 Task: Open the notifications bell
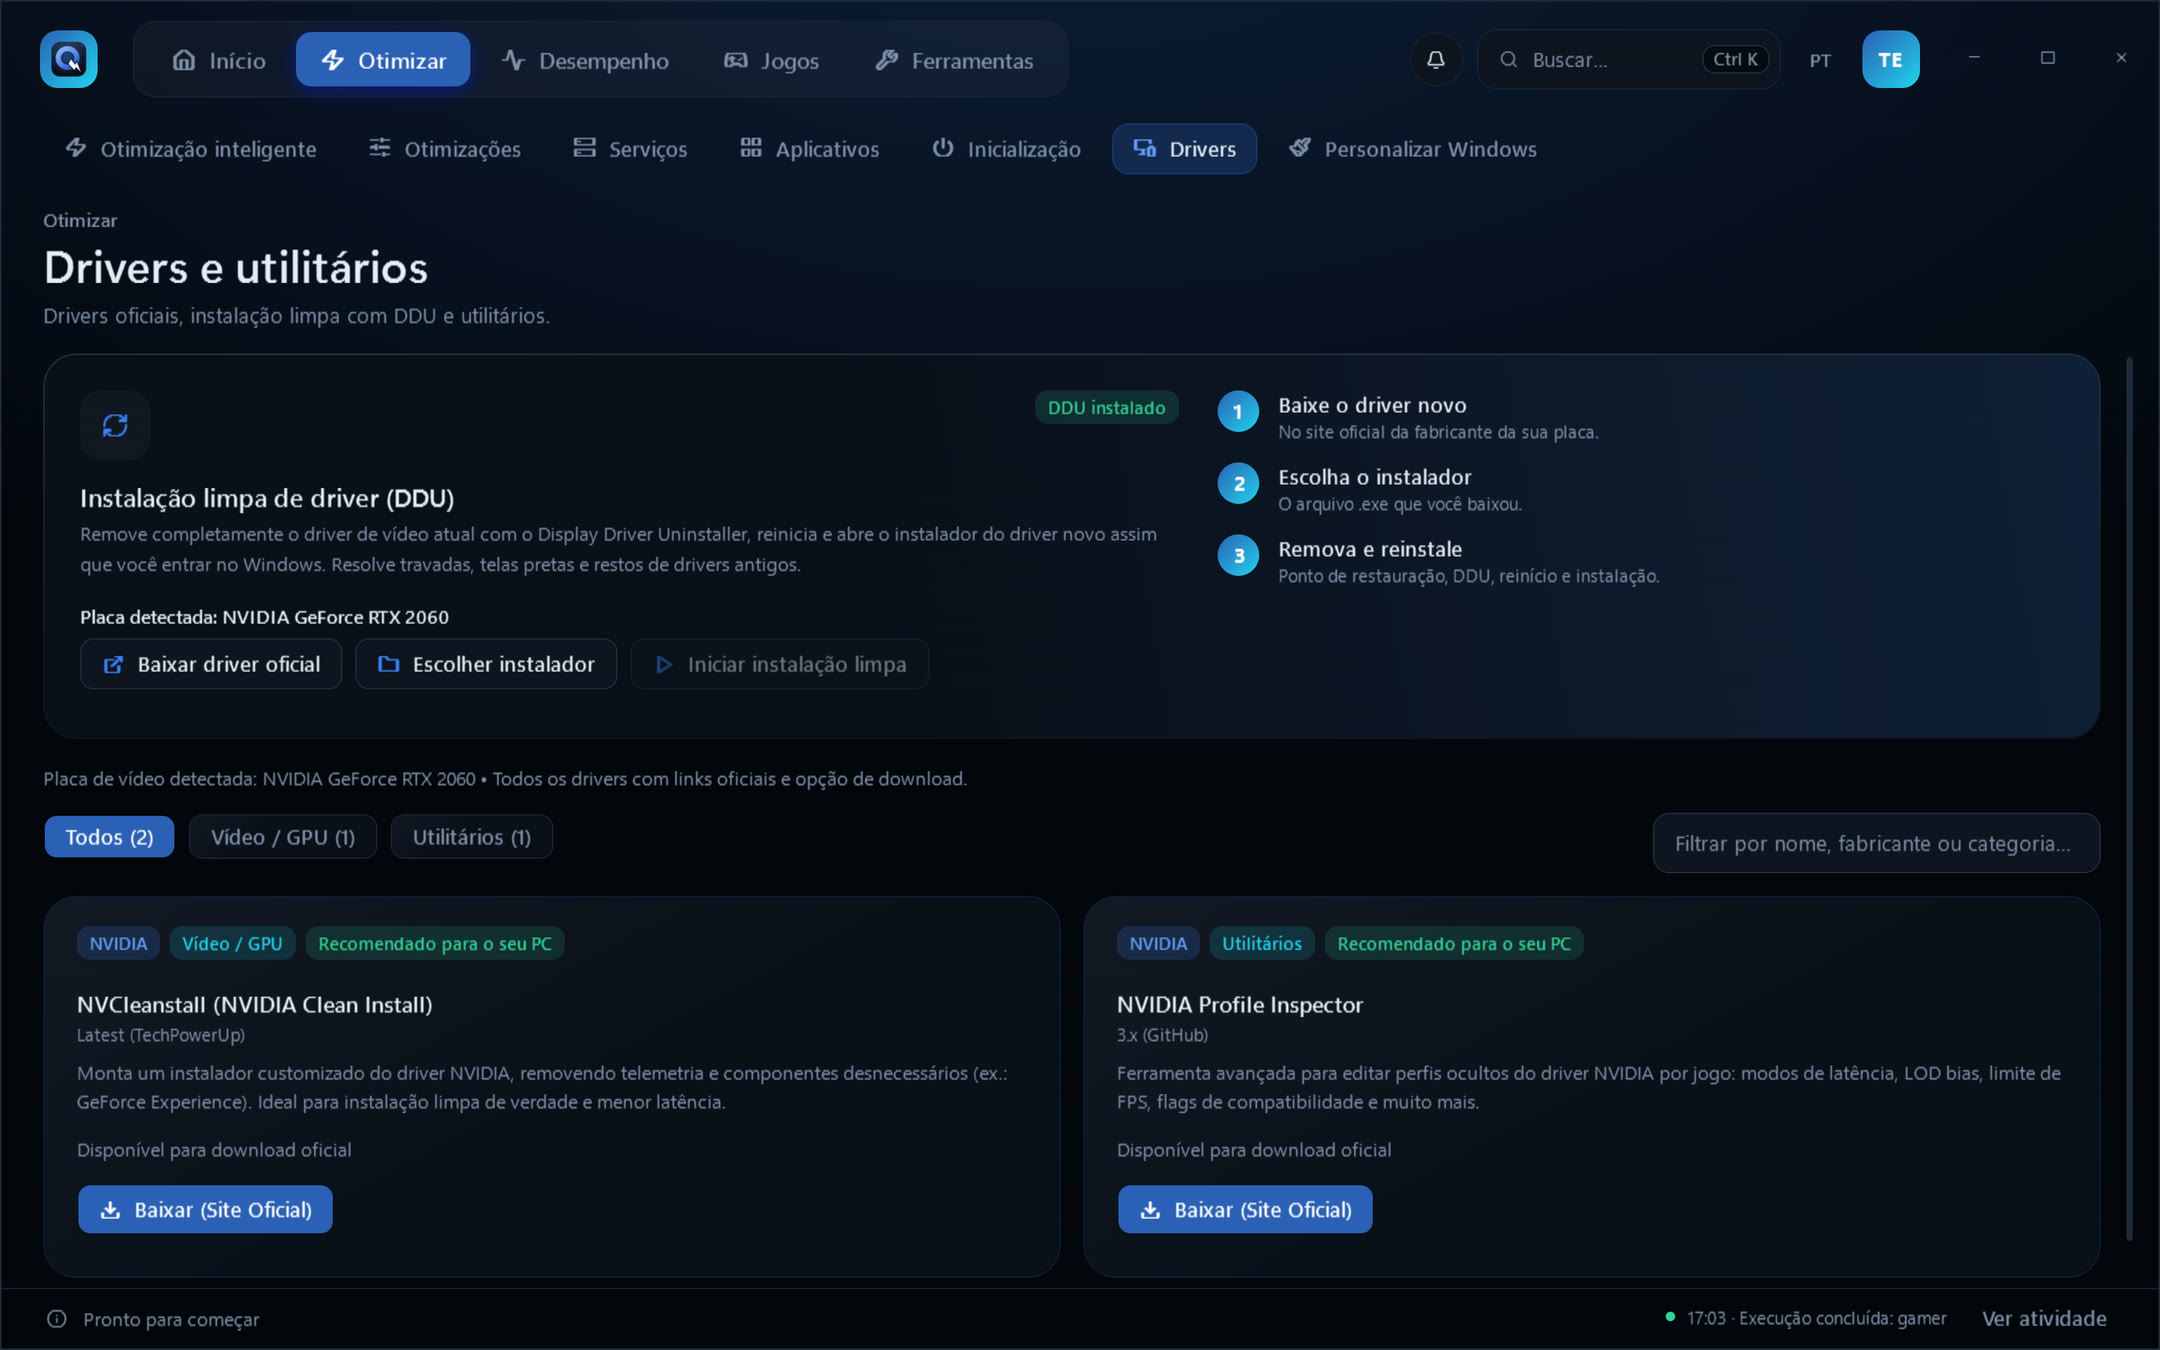[1435, 60]
